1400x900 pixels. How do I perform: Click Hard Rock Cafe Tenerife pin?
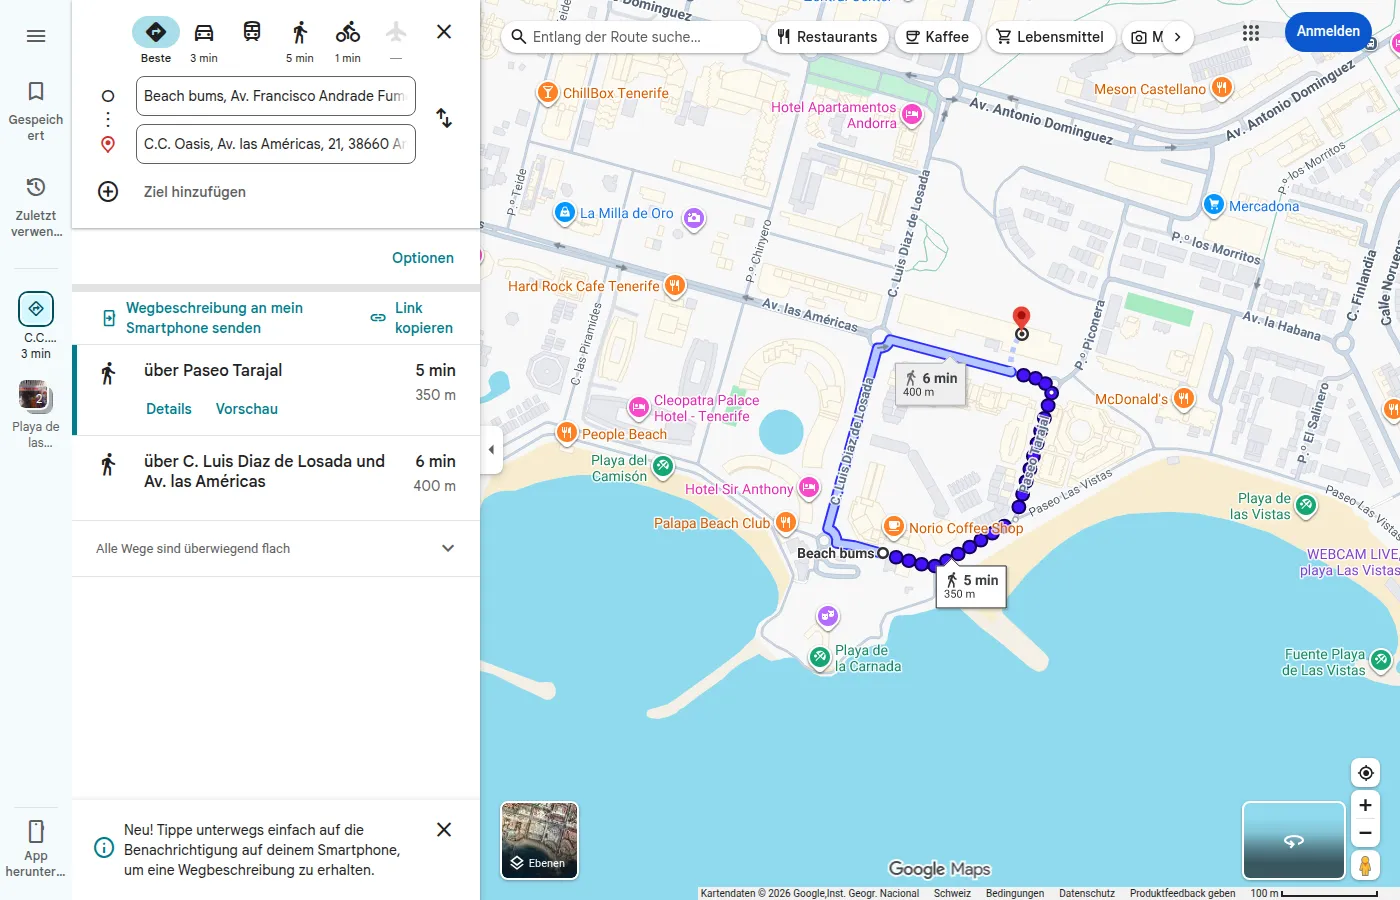tap(675, 286)
